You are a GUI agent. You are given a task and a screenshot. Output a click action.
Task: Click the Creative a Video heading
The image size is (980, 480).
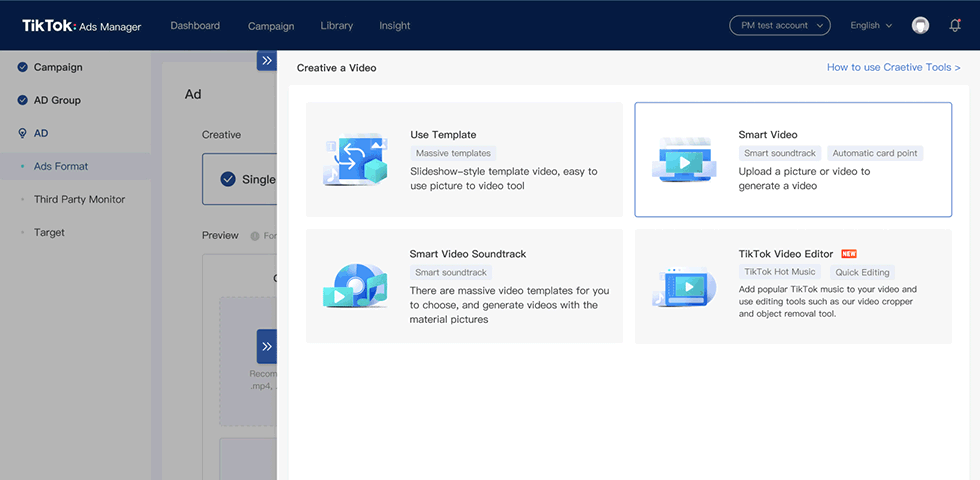click(336, 68)
